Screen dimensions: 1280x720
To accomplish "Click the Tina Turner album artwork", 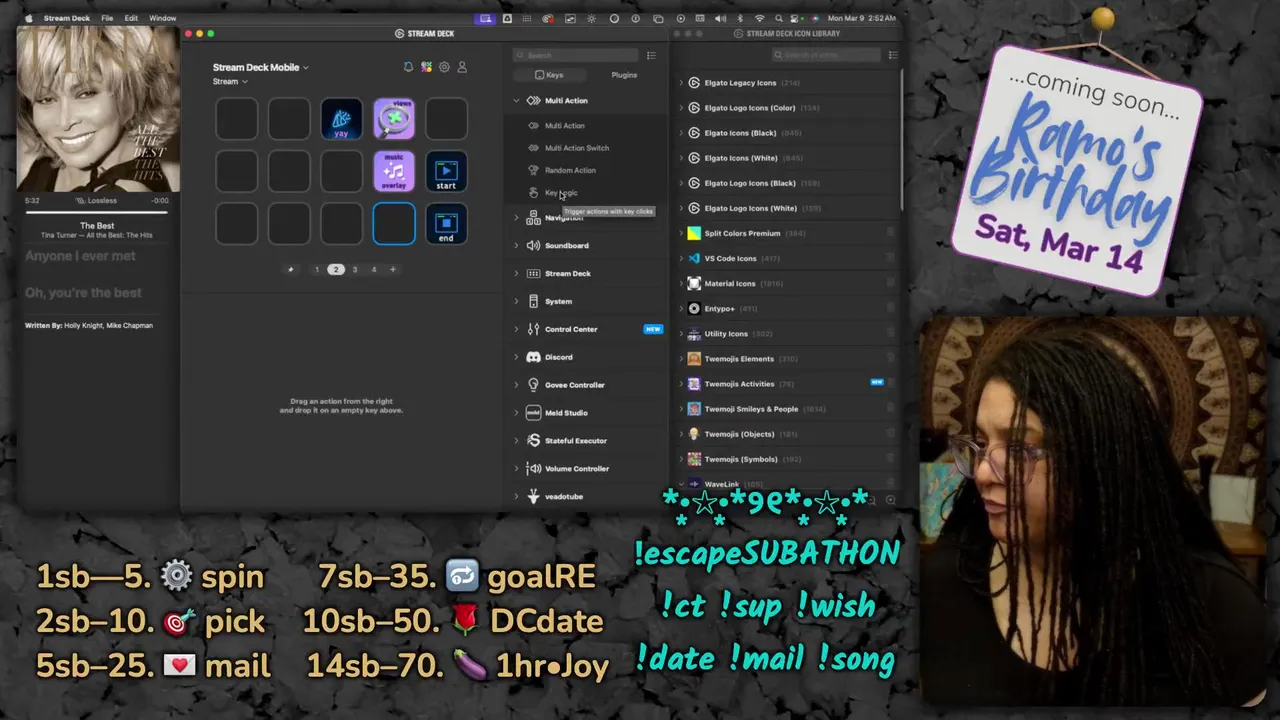I will (98, 109).
